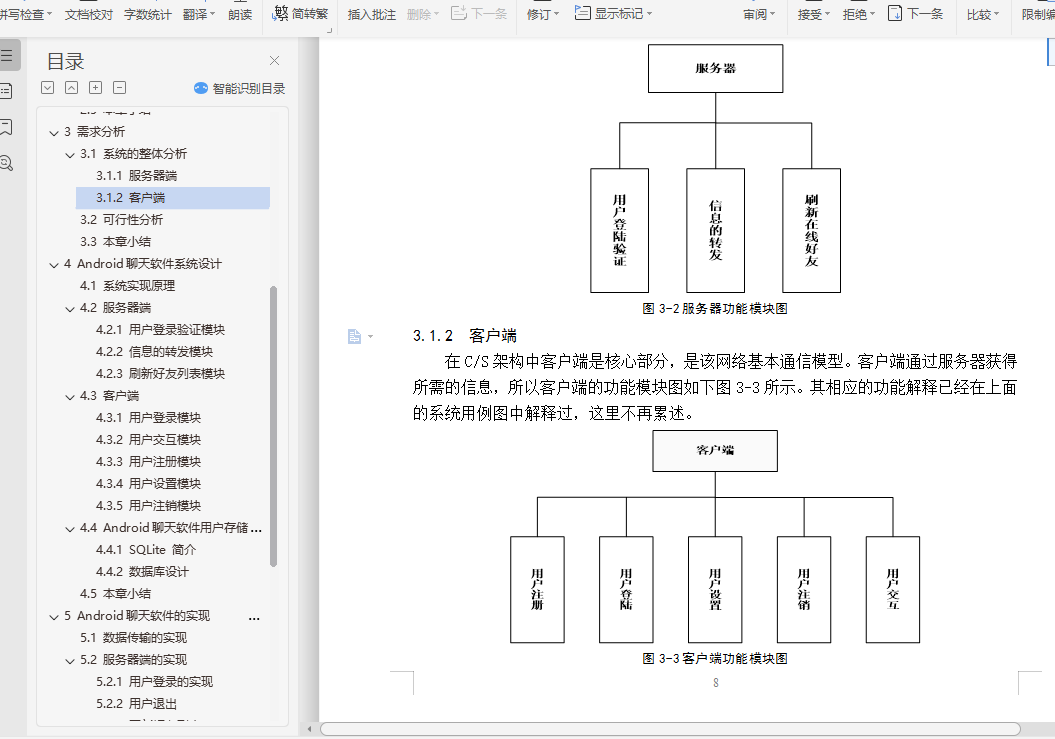The image size is (1055, 739).
Task: Jump to 4.5 本章小结
Action: [x=115, y=594]
